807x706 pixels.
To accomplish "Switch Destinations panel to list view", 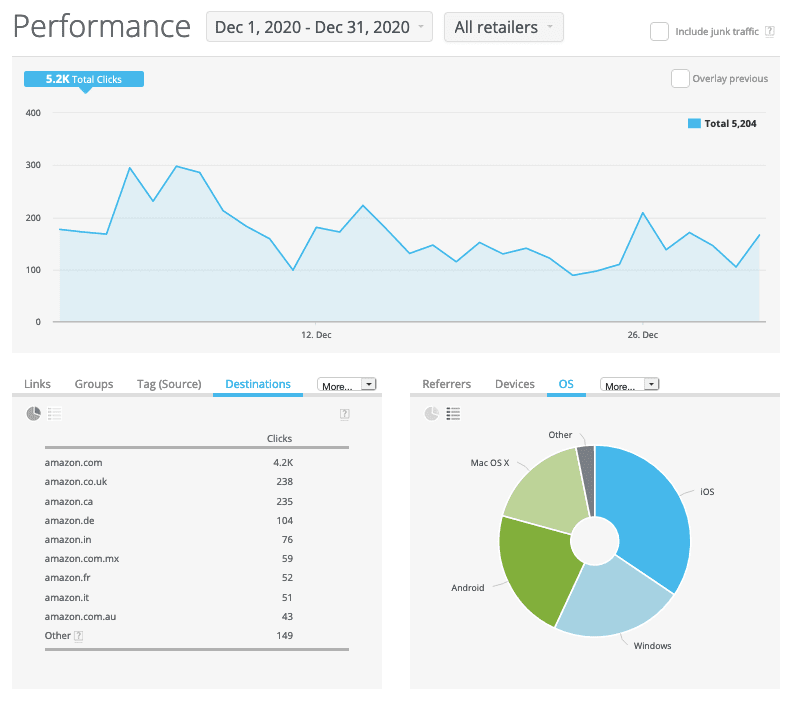I will (55, 413).
